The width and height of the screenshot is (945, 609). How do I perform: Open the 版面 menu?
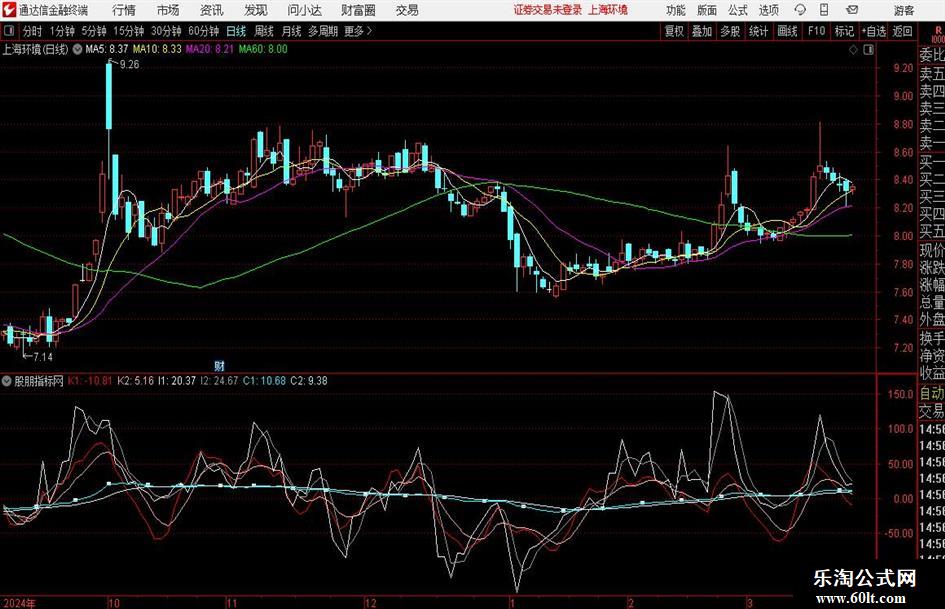pos(706,10)
